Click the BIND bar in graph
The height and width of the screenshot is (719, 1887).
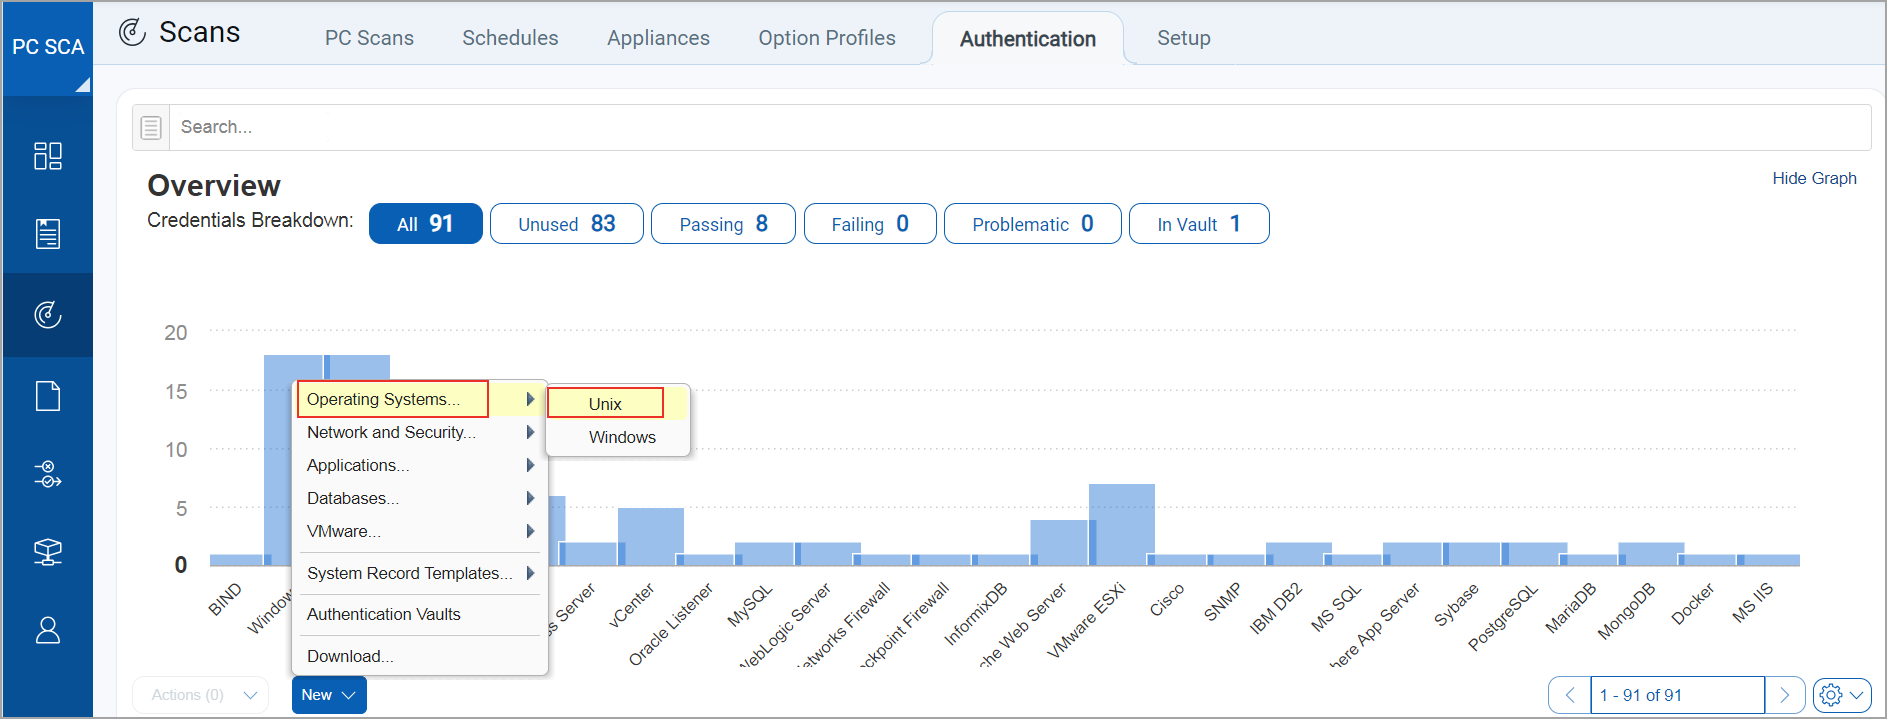pos(238,560)
